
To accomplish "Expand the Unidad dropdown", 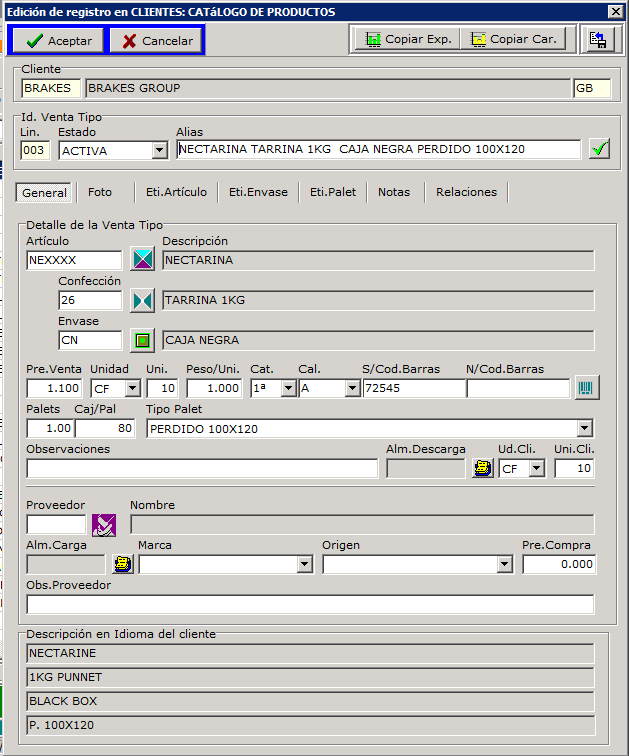I will (131, 388).
